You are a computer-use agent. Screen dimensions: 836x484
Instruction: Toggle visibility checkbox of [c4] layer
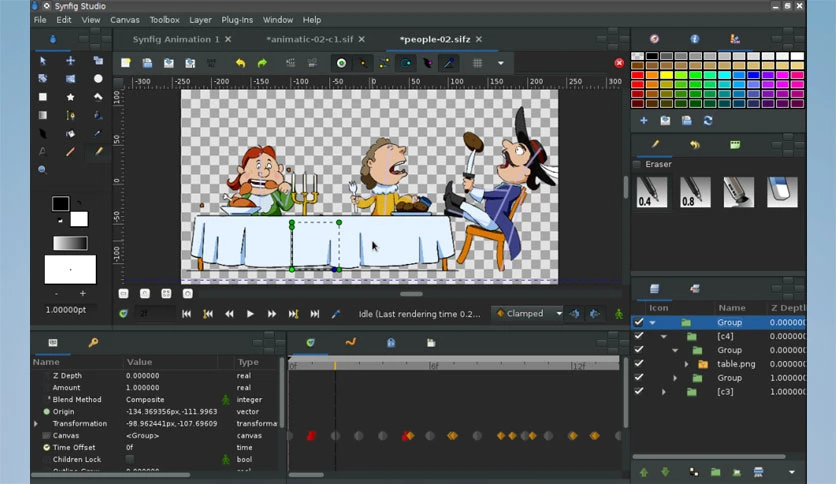638,336
